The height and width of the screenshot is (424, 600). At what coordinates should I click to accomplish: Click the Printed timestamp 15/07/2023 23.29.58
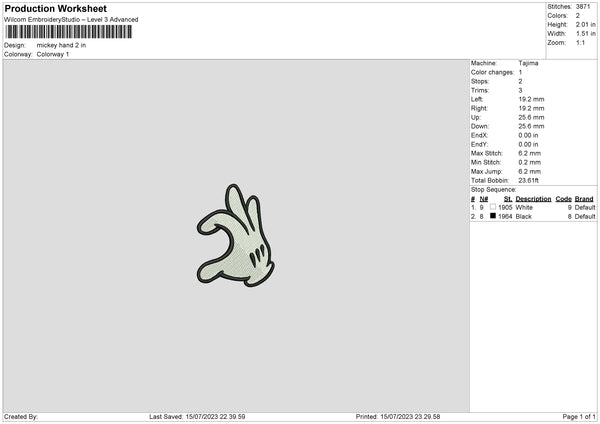[410, 417]
